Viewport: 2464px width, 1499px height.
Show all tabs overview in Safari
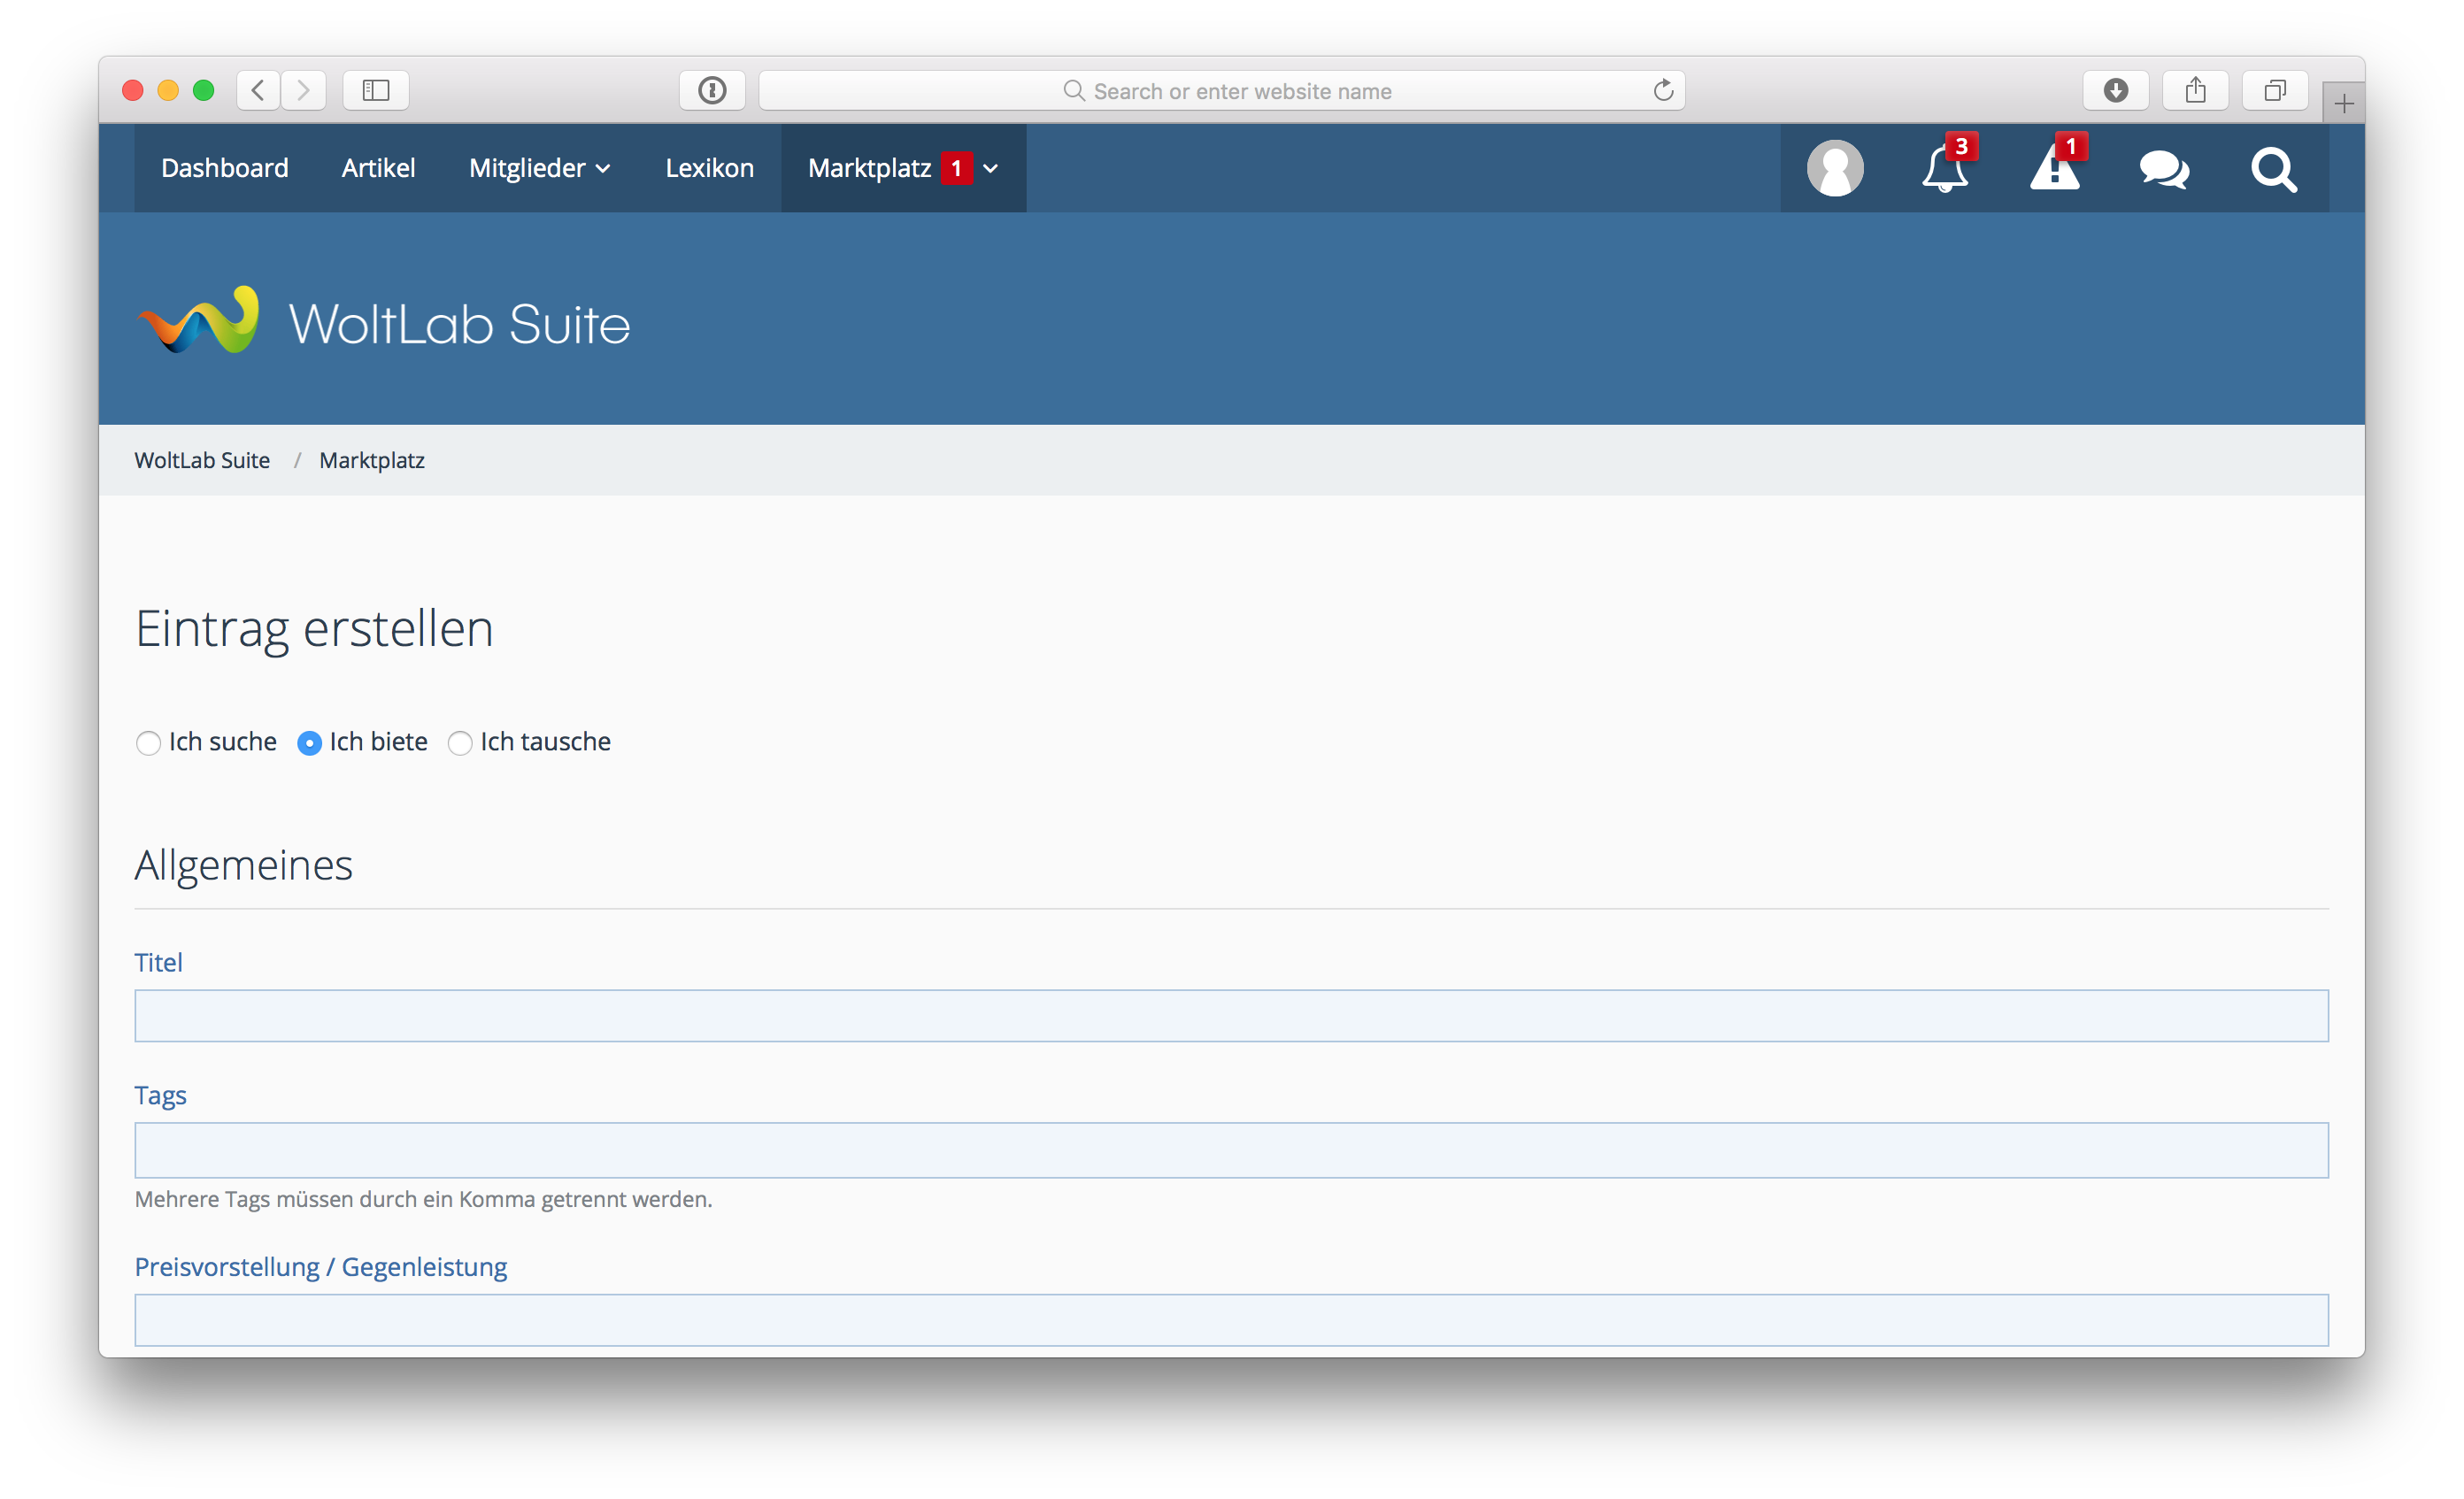click(x=2274, y=91)
